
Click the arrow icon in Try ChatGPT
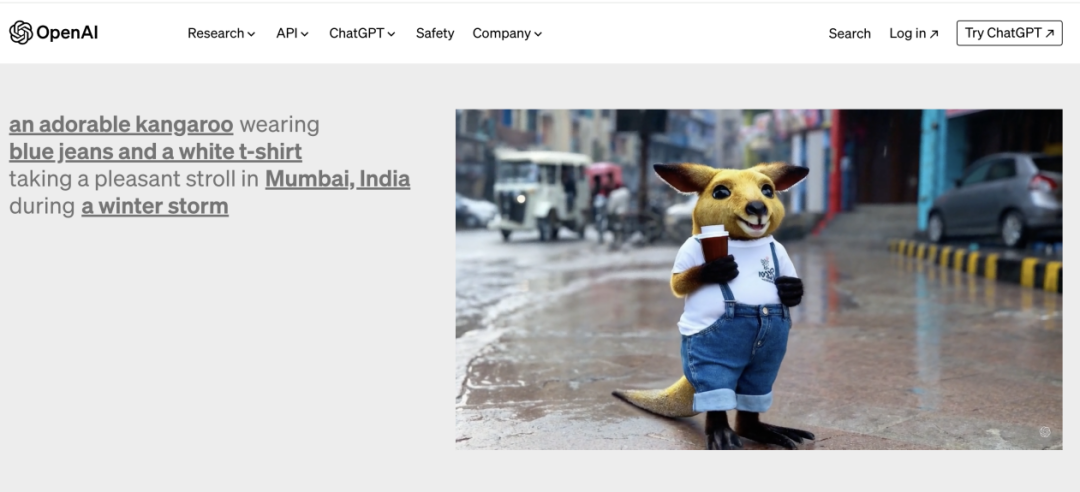point(1050,34)
